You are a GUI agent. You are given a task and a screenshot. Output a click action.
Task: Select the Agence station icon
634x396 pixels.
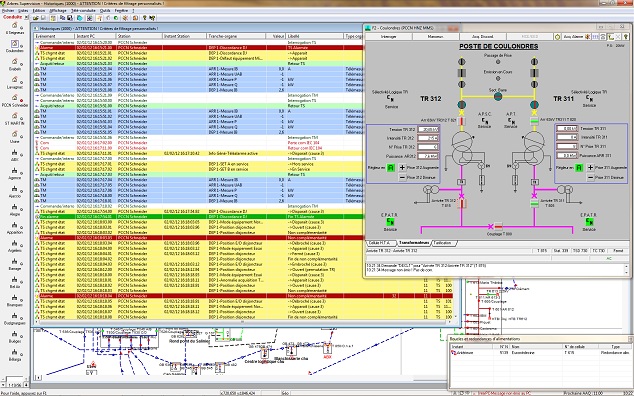click(15, 171)
